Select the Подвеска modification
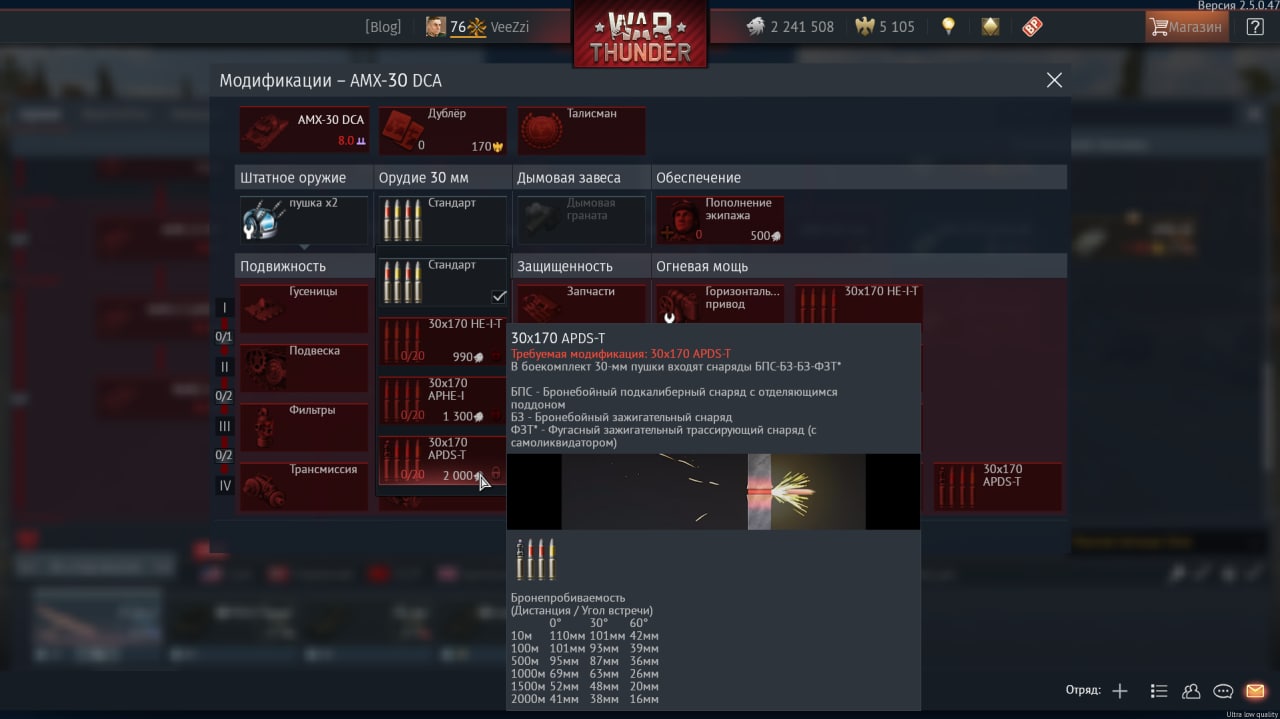The width and height of the screenshot is (1280, 719). click(304, 368)
